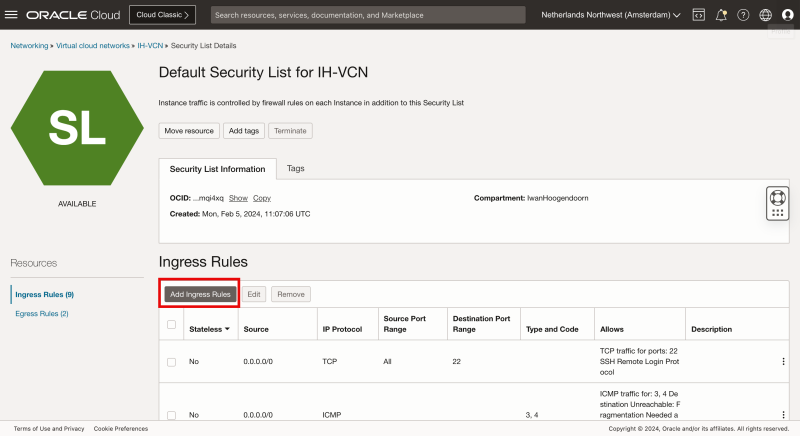This screenshot has width=800, height=436.
Task: Click compartment name IwanHoogendoorn
Action: 558,198
